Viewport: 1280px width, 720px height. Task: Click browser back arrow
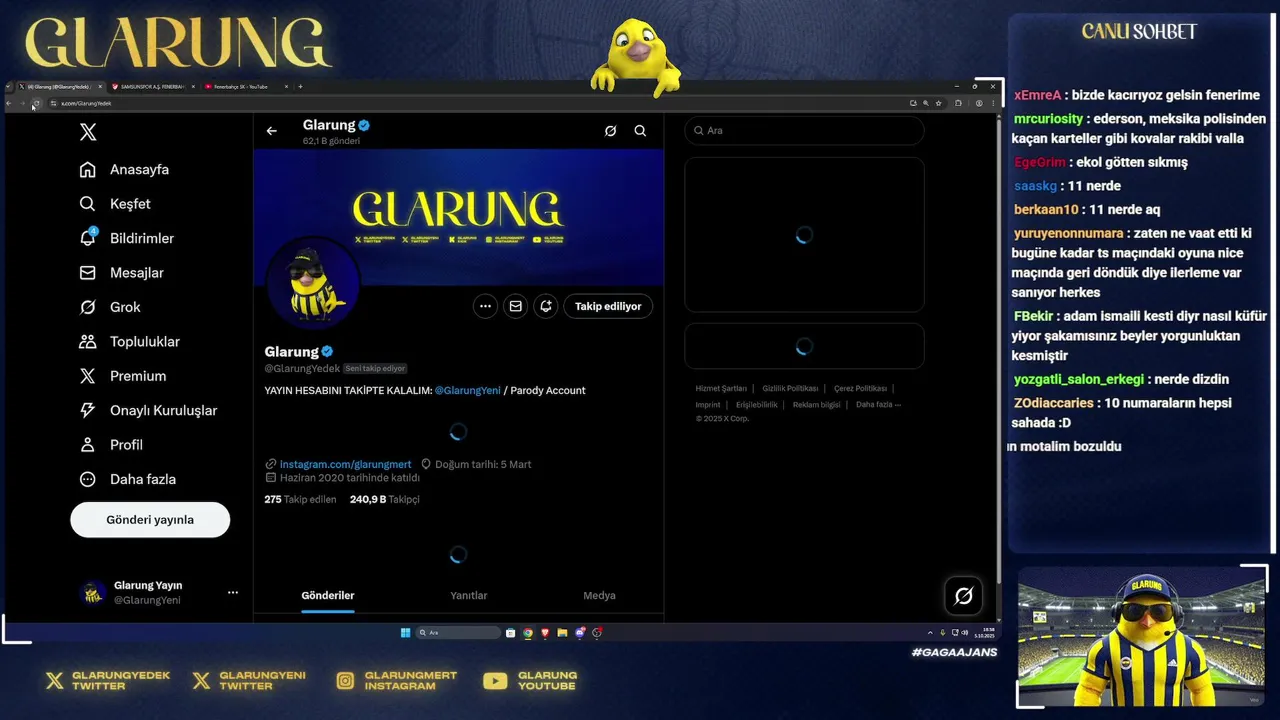(x=9, y=103)
